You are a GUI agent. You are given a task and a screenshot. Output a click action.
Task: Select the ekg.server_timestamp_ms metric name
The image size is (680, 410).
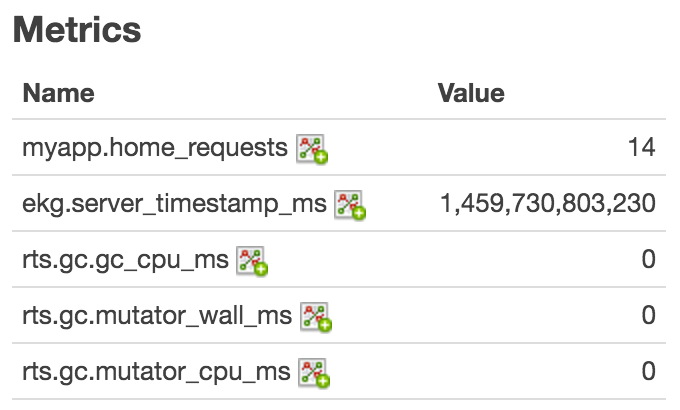[x=174, y=204]
